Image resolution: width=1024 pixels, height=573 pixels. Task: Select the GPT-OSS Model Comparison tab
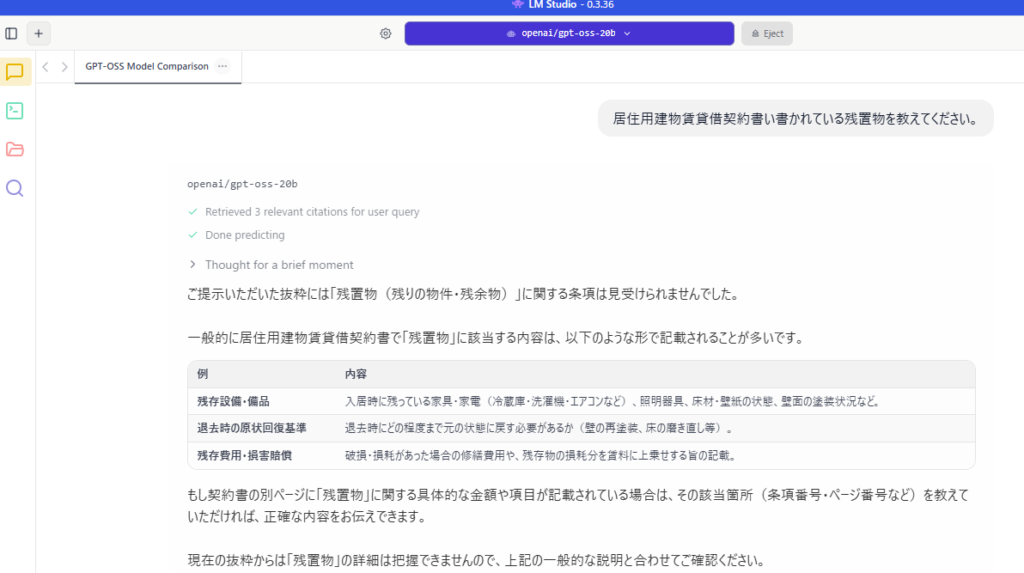[146, 67]
